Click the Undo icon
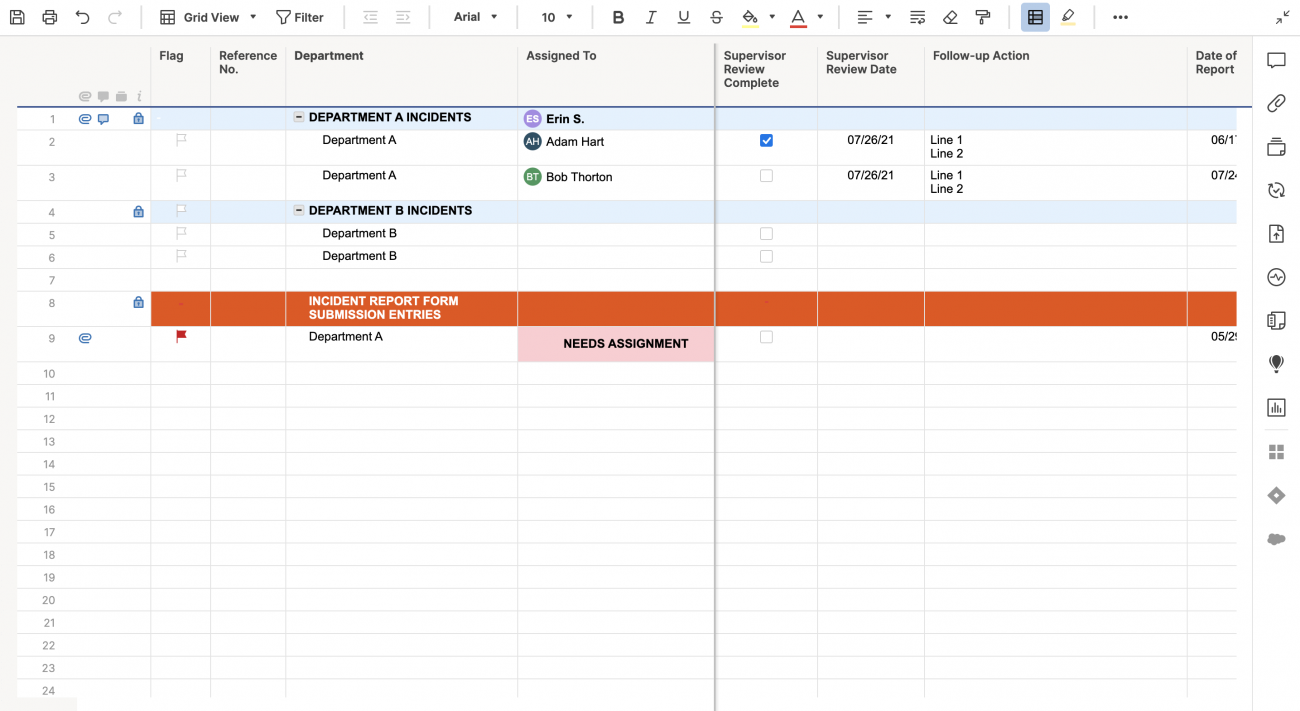1300x711 pixels. (x=81, y=16)
